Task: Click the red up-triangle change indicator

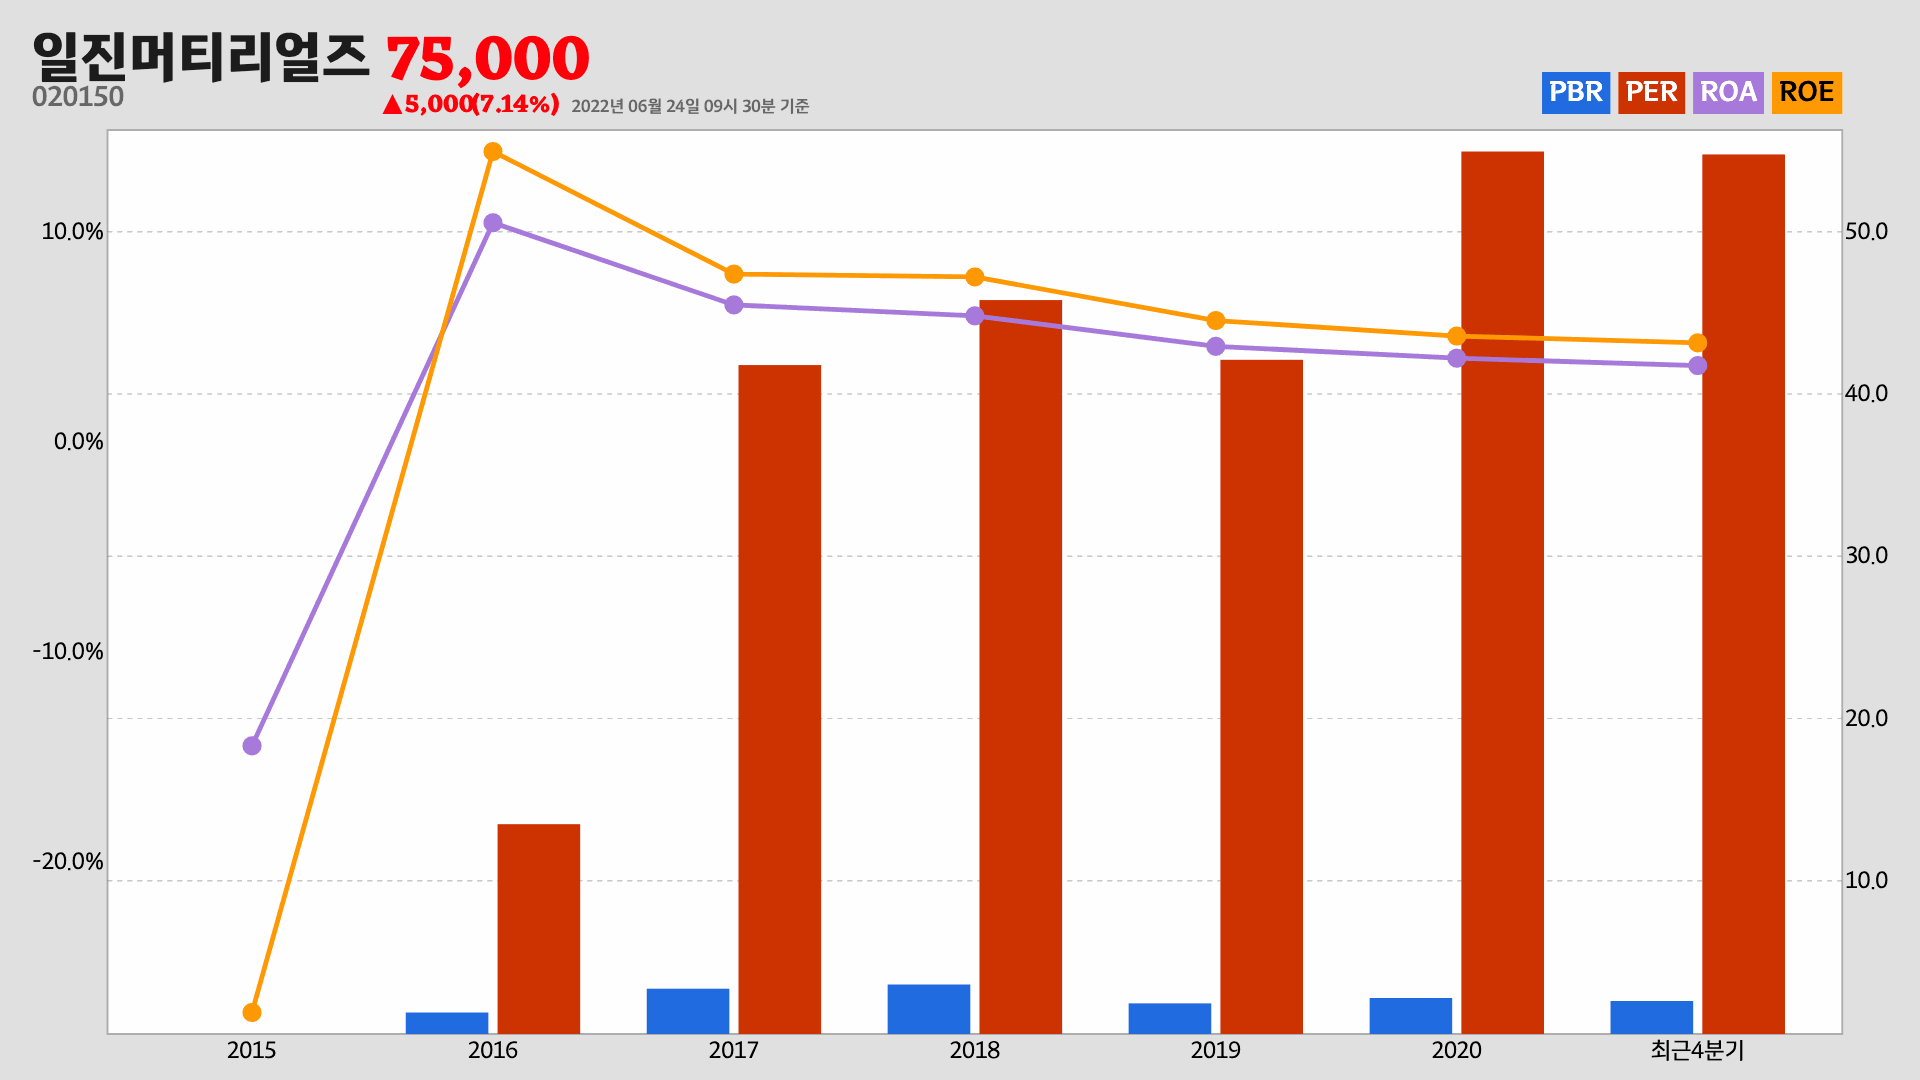Action: [x=392, y=105]
